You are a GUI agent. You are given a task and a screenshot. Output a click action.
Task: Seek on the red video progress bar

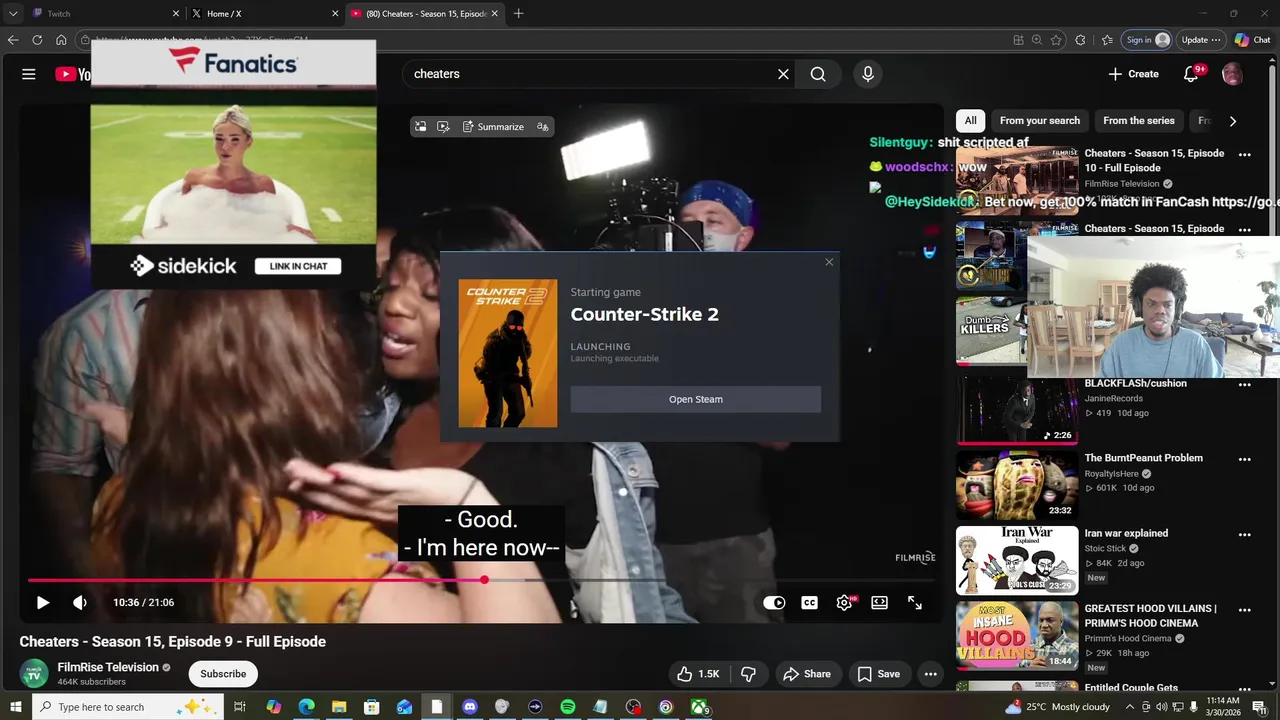click(x=482, y=580)
